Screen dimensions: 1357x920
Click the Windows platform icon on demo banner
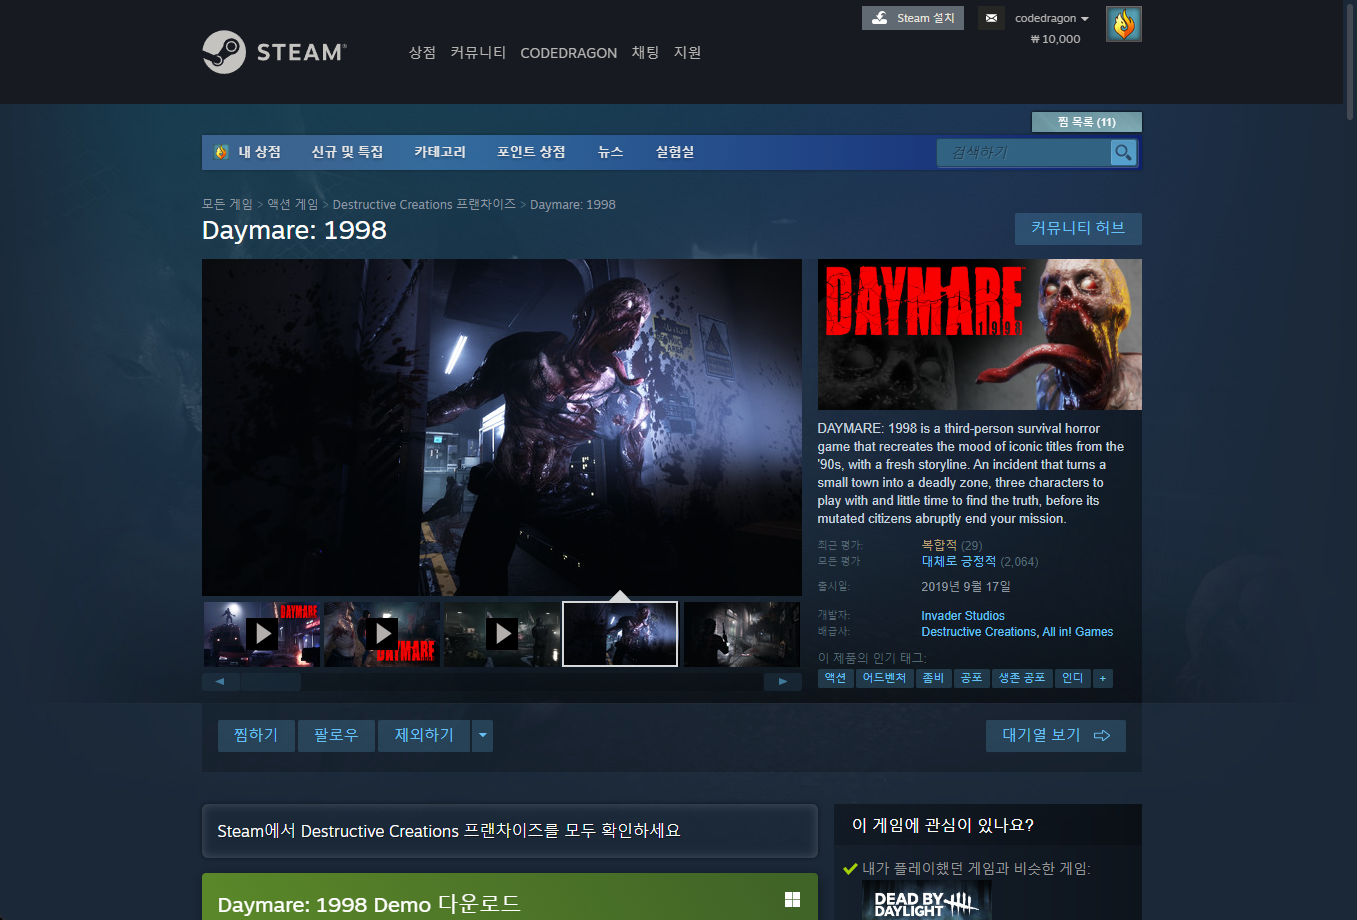(792, 899)
